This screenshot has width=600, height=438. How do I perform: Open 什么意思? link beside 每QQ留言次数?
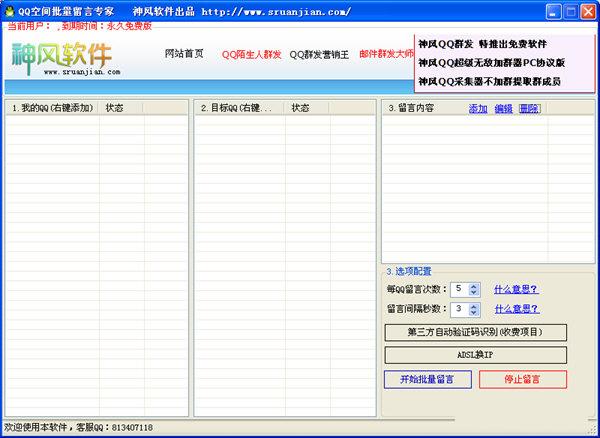pyautogui.click(x=516, y=289)
